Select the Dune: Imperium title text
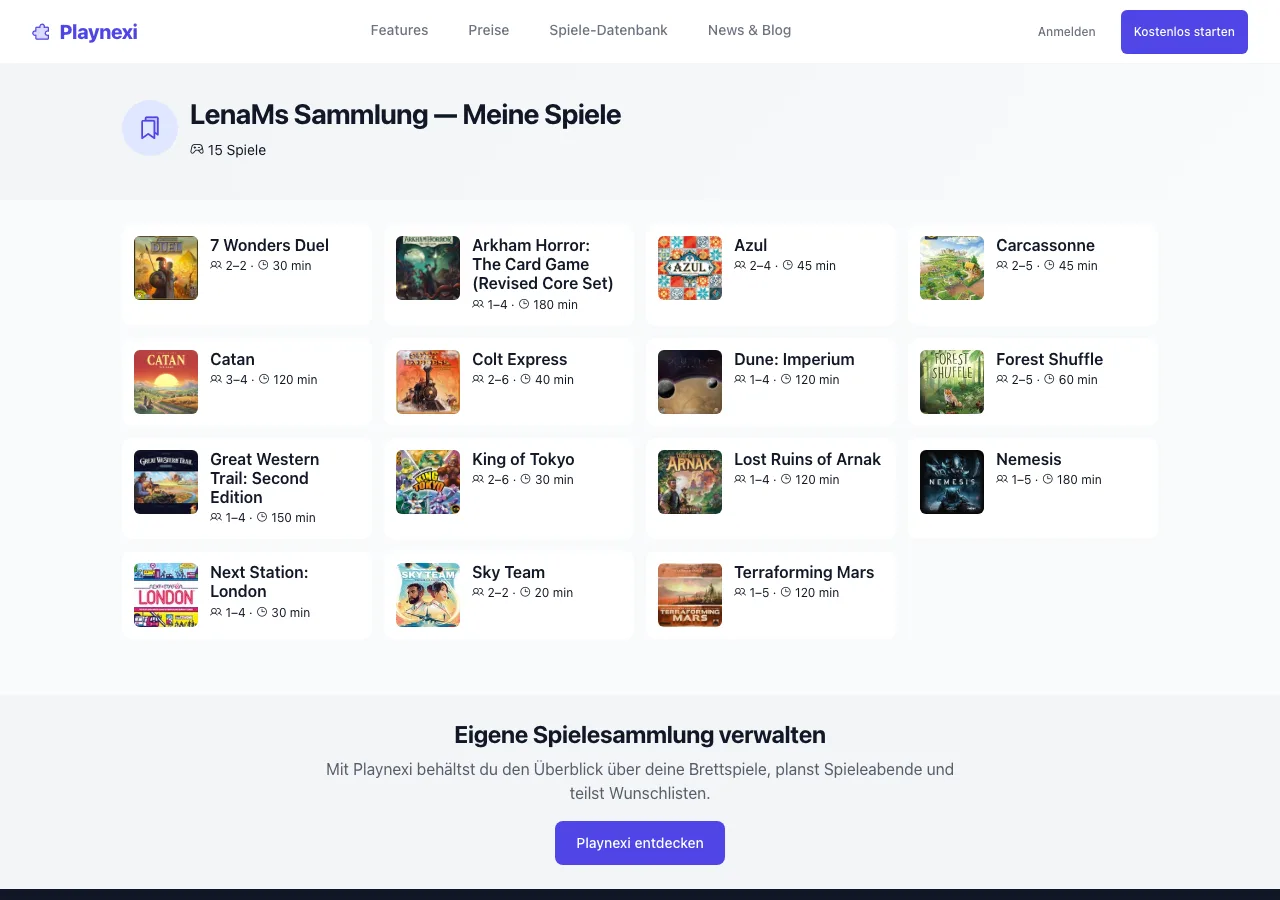Viewport: 1280px width, 900px height. pyautogui.click(x=794, y=359)
